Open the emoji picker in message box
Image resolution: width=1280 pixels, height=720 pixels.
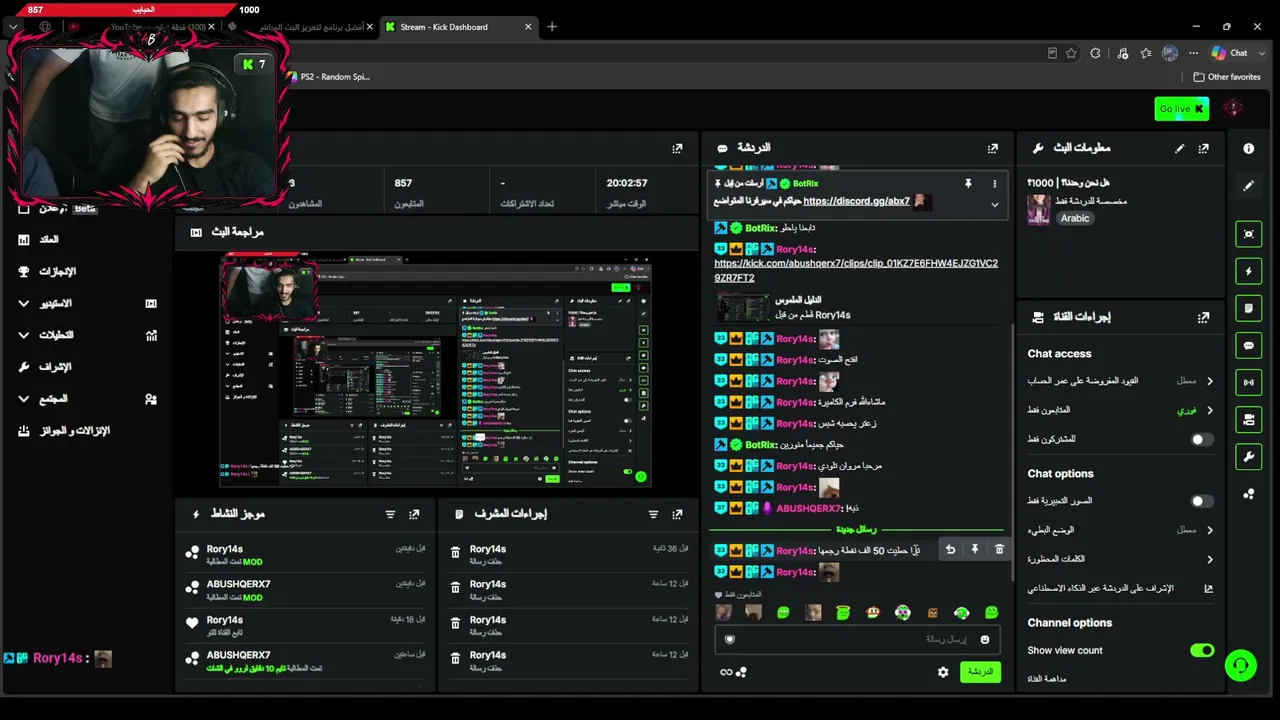coord(985,640)
